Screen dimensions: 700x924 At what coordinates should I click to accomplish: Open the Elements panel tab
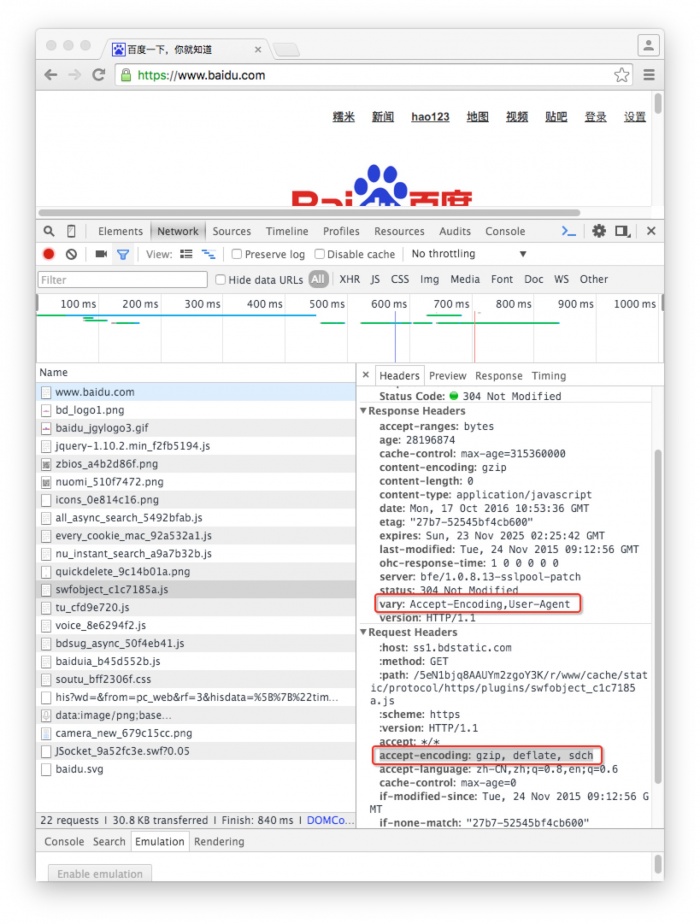pos(120,232)
